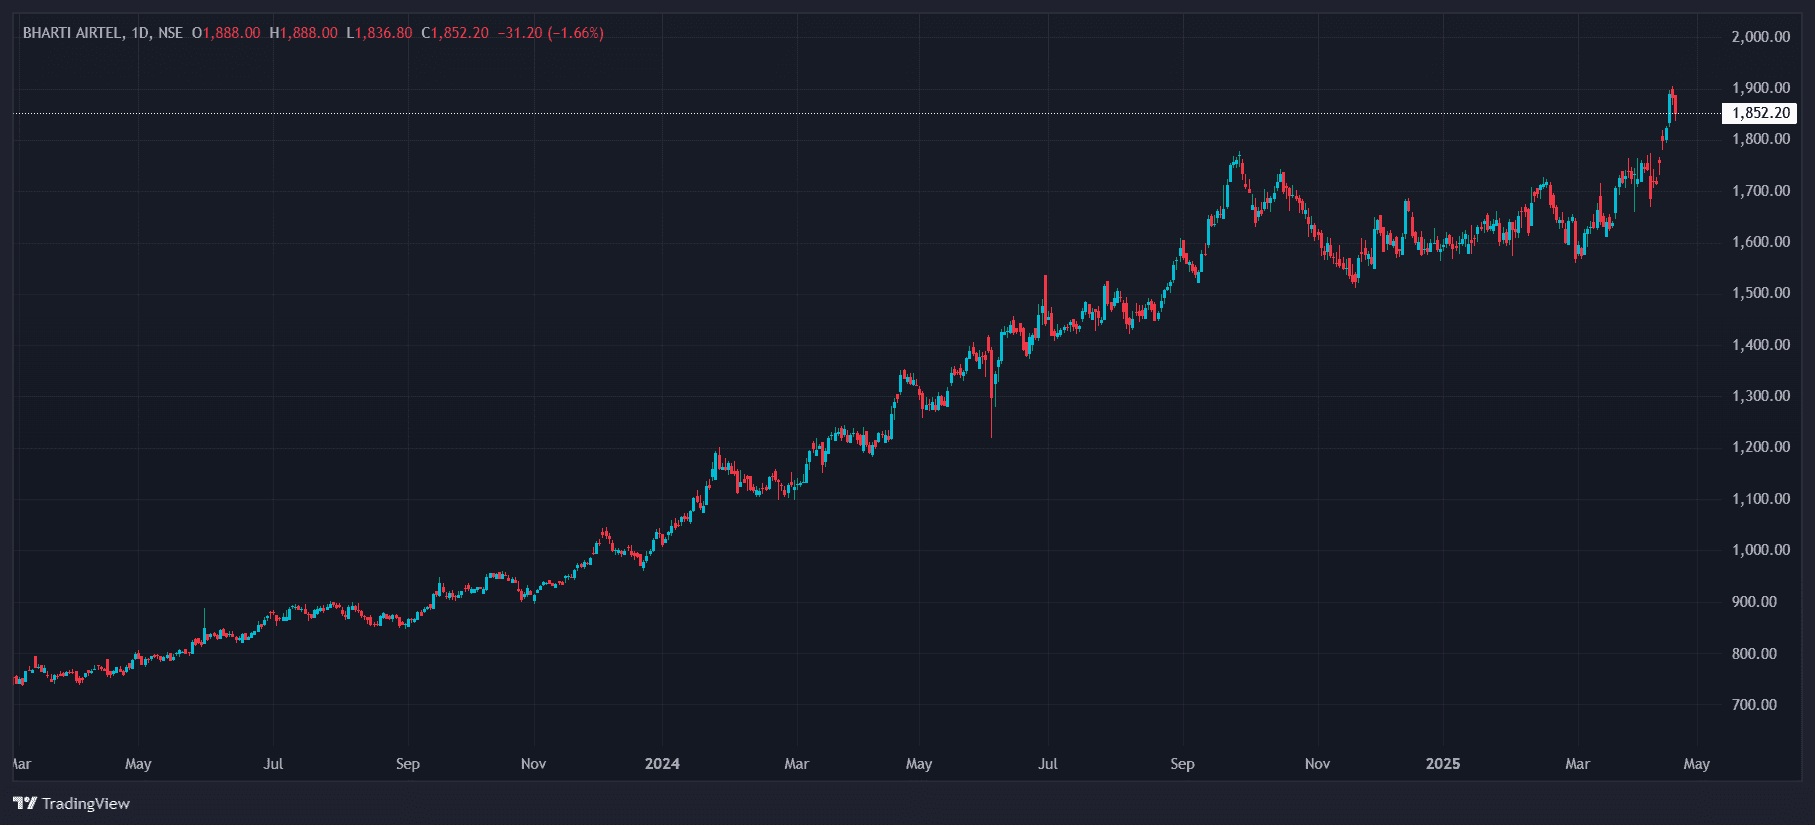Click the 2025 year label on time axis
Viewport: 1815px width, 825px height.
[x=1443, y=764]
